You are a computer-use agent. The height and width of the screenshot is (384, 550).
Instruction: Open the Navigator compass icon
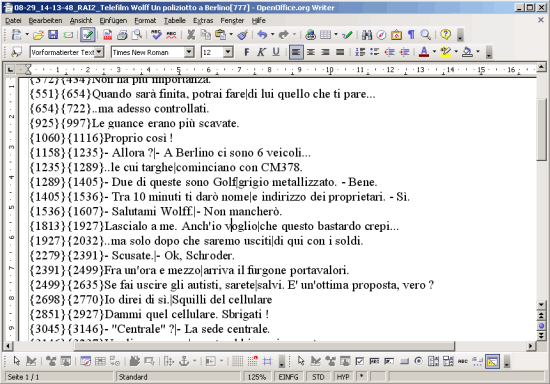(381, 34)
